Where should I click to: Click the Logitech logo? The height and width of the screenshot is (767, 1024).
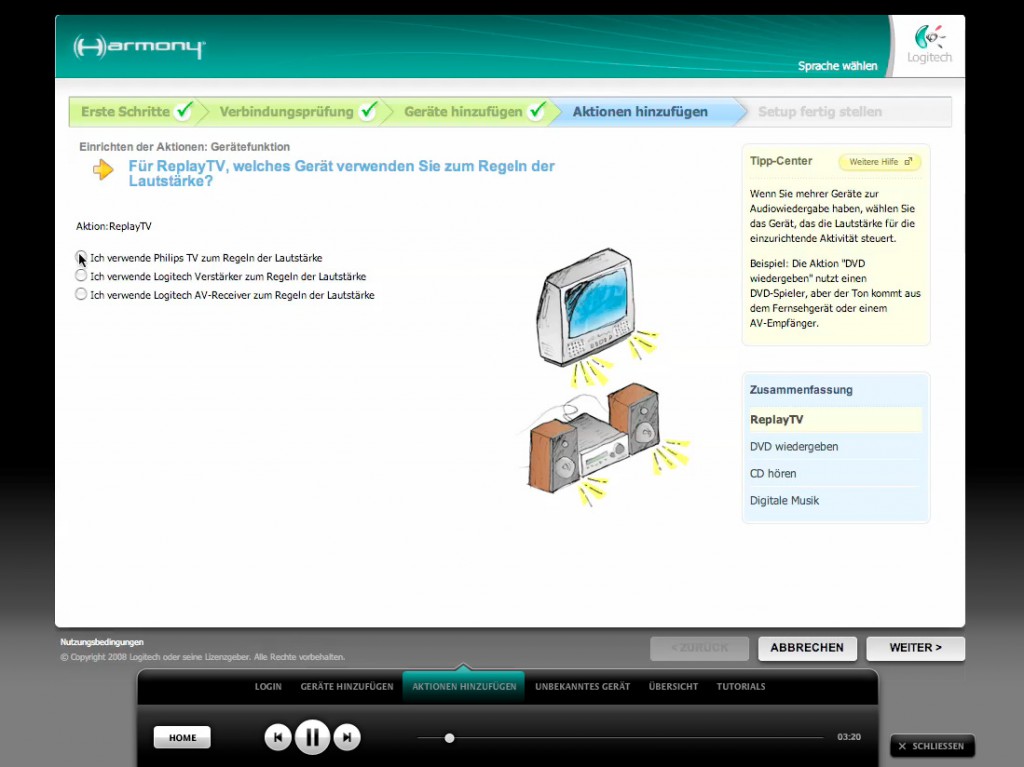coord(929,44)
